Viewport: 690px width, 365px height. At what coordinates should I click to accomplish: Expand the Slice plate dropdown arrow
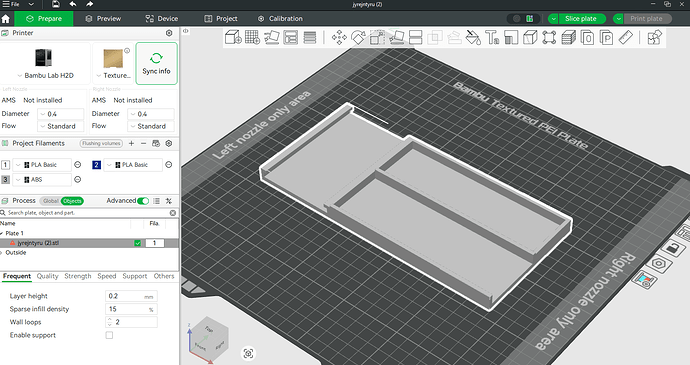(553, 18)
